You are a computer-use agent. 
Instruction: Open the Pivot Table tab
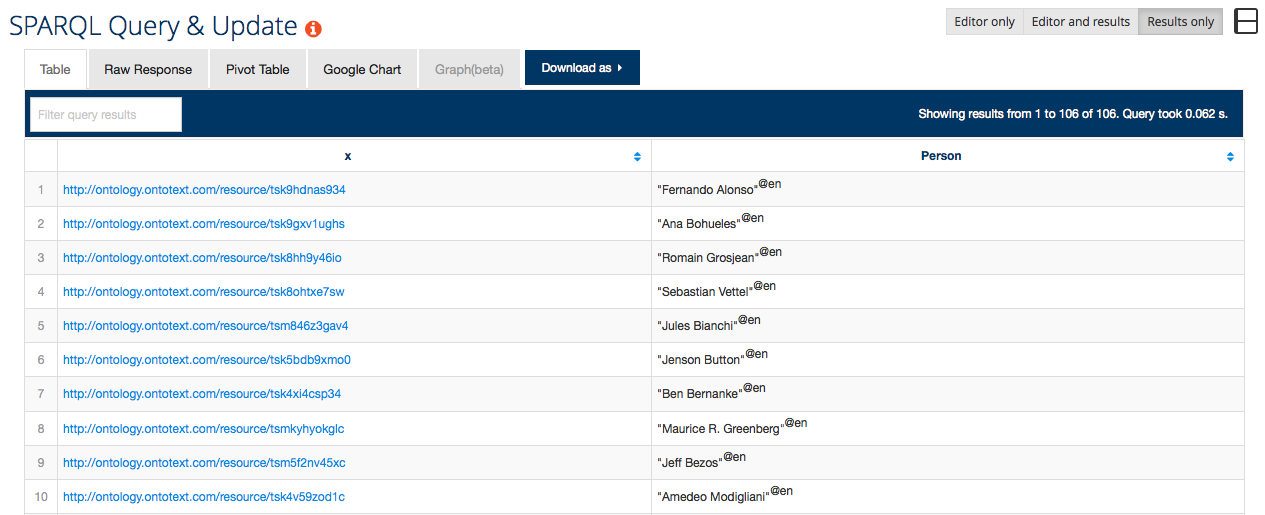click(258, 69)
